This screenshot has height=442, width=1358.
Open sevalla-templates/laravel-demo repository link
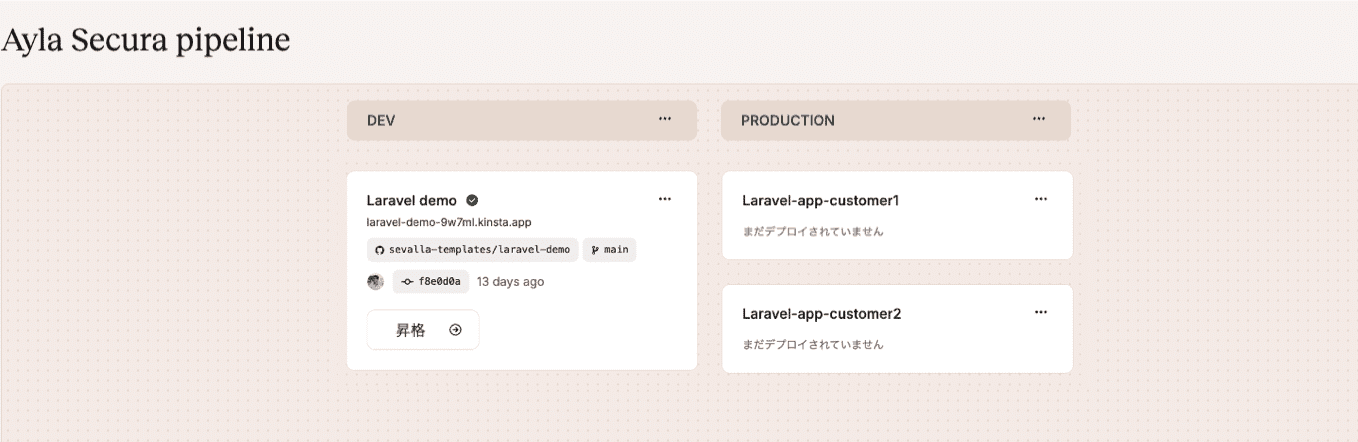472,250
